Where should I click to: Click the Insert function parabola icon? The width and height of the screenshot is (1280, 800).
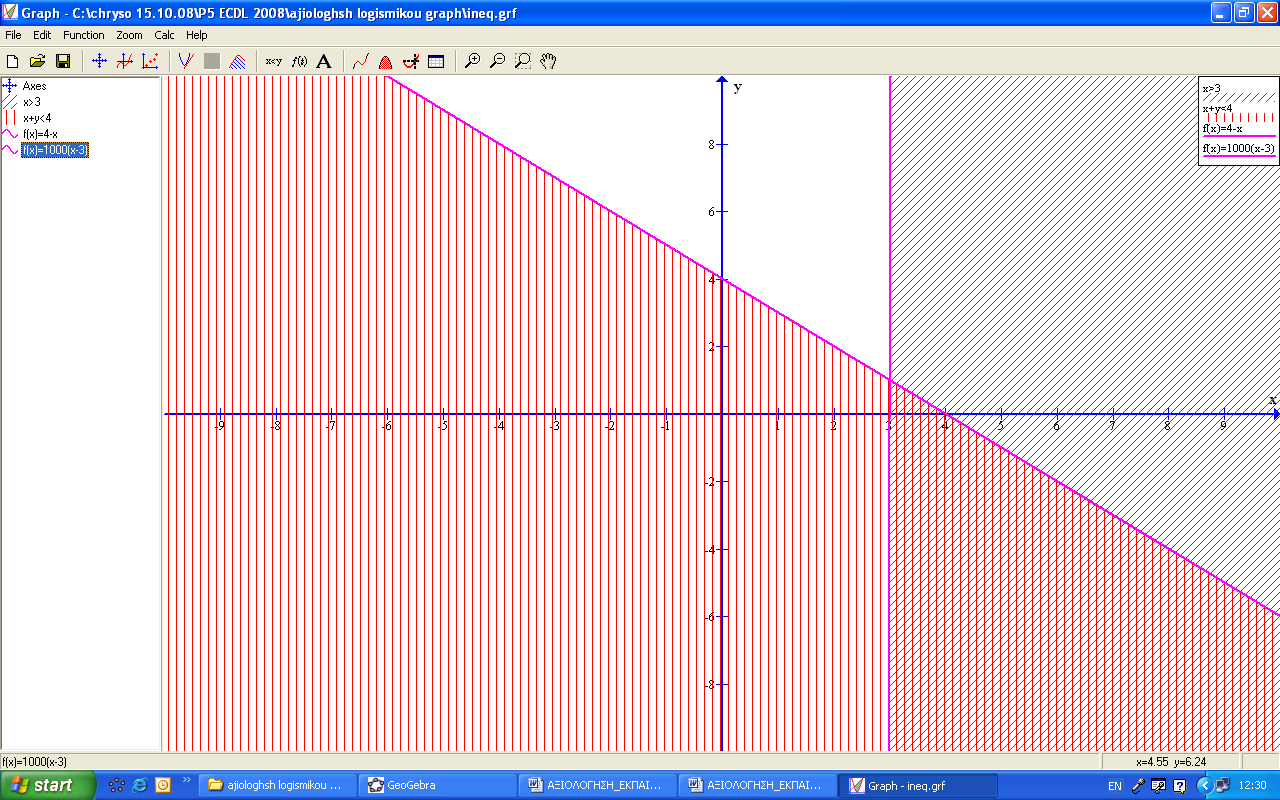[186, 61]
